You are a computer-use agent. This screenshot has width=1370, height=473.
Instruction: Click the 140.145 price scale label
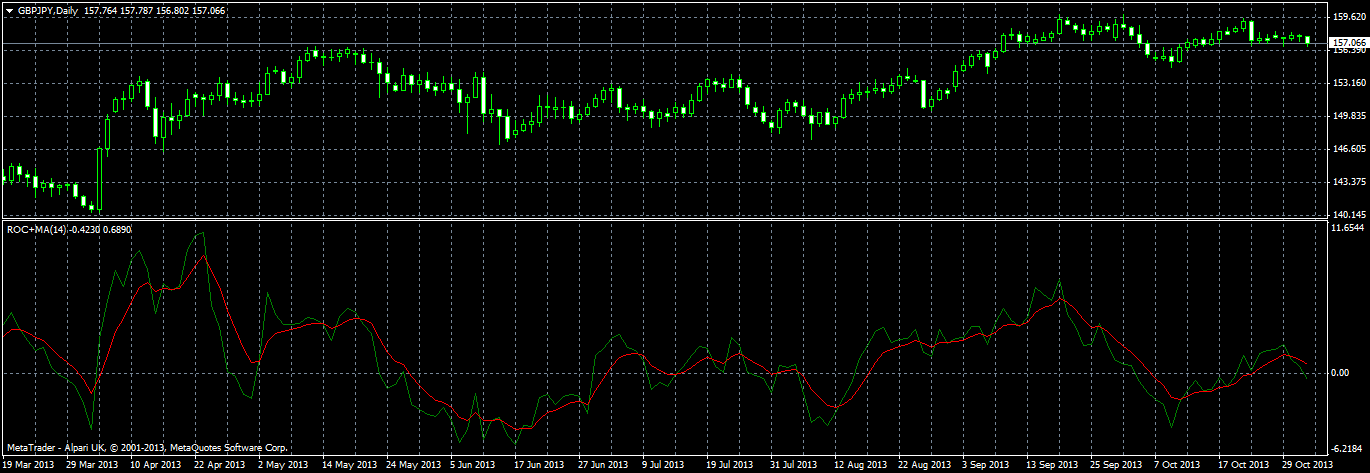tap(1347, 215)
